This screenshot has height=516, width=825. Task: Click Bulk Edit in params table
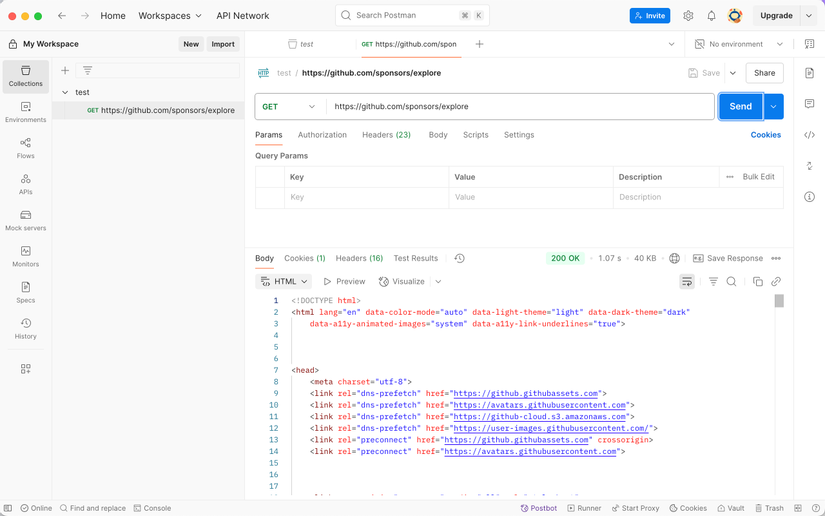[758, 177]
